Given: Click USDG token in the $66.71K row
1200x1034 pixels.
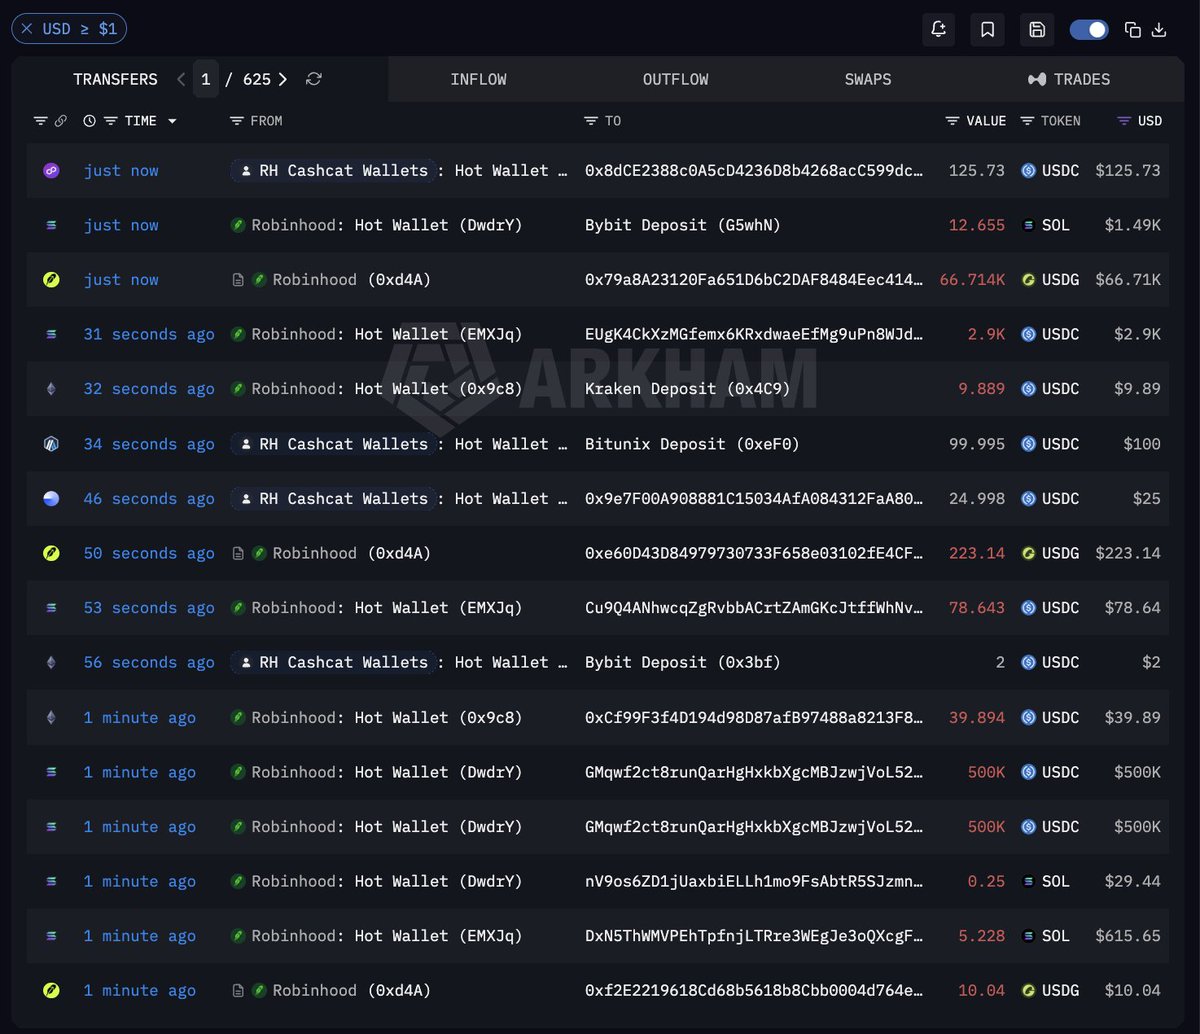Looking at the screenshot, I should (1049, 280).
